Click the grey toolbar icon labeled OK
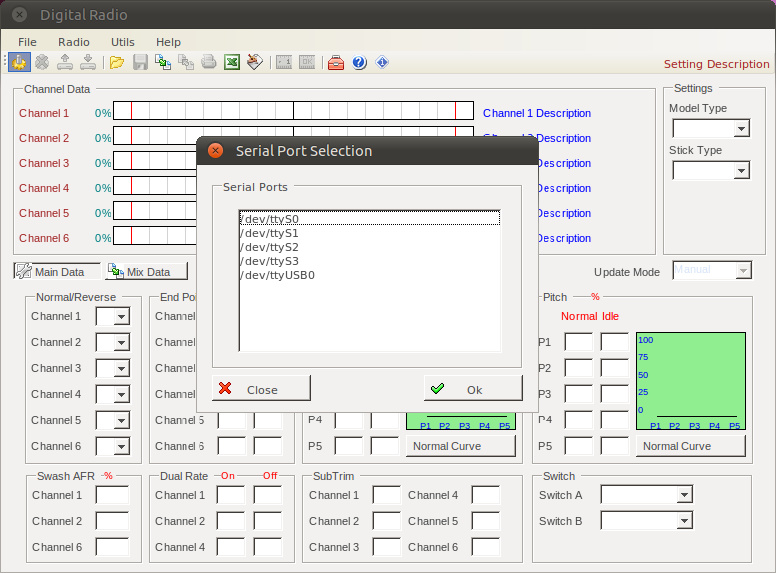This screenshot has height=573, width=776. [307, 62]
